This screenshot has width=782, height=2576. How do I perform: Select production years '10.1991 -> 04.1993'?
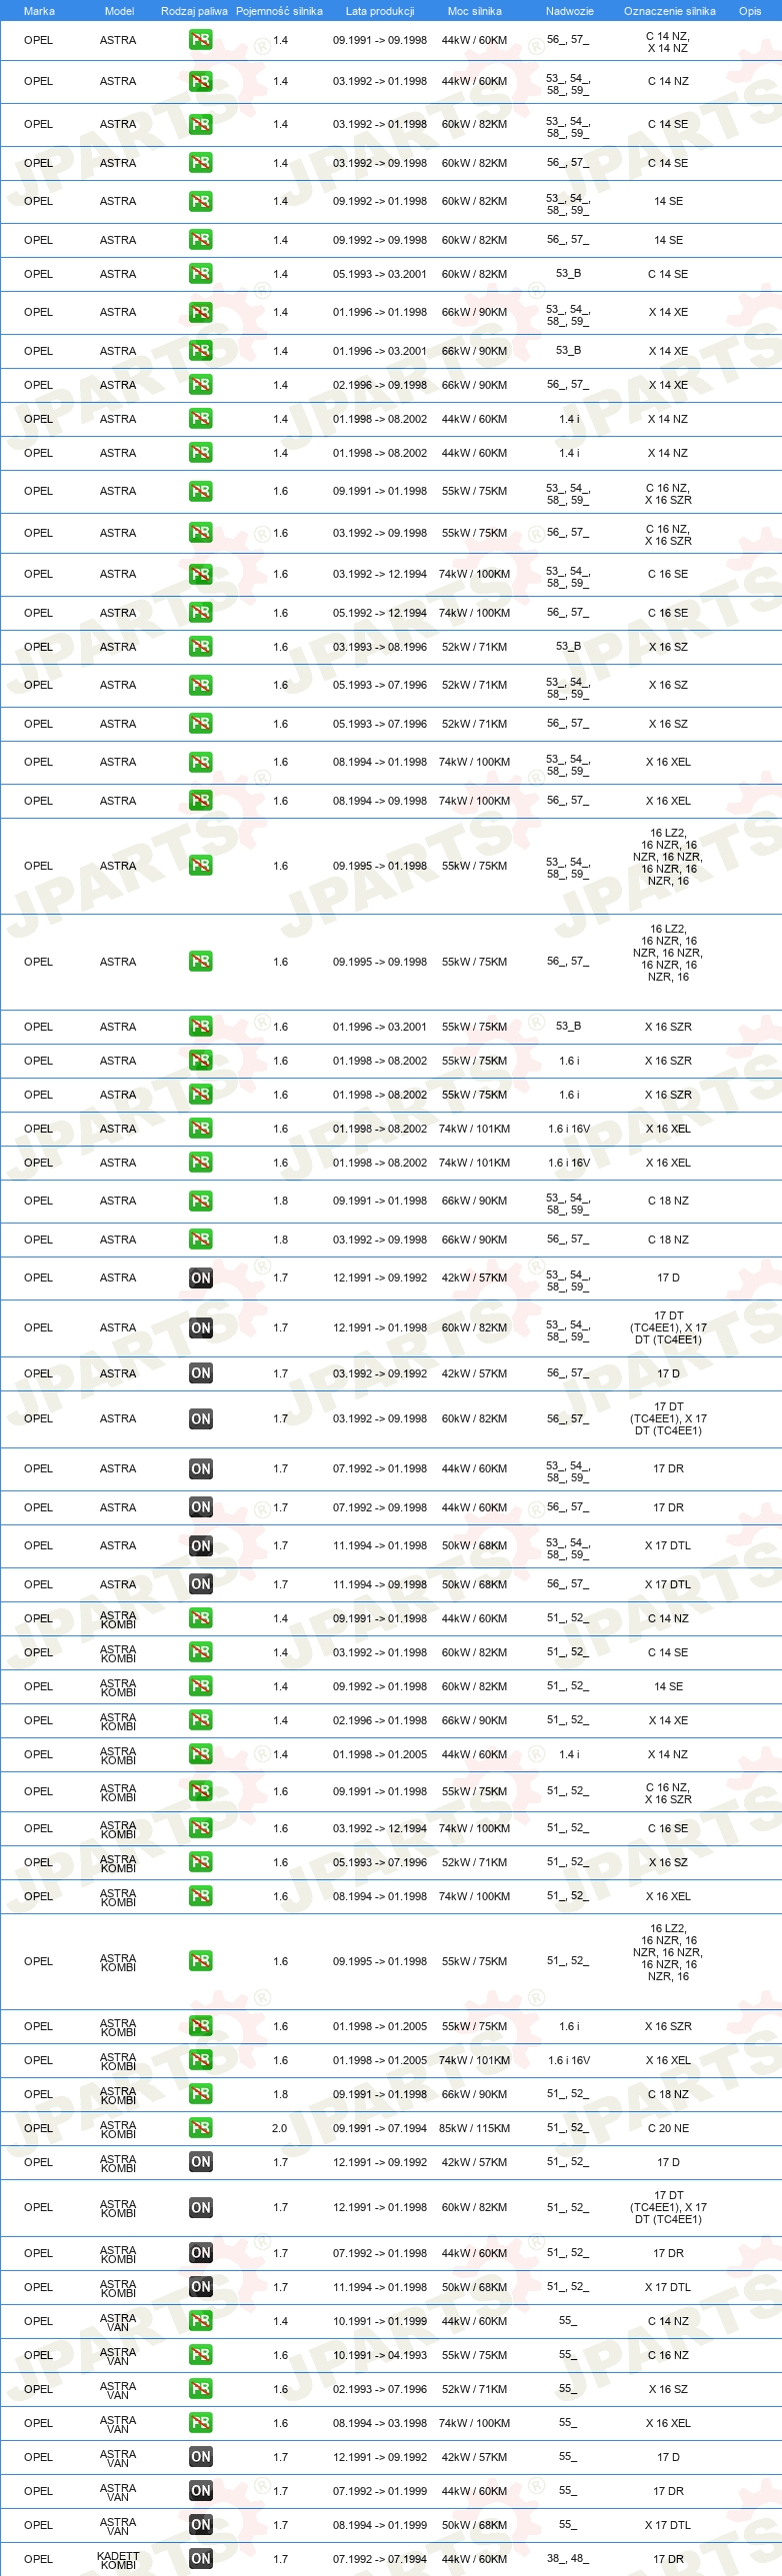[x=380, y=2355]
